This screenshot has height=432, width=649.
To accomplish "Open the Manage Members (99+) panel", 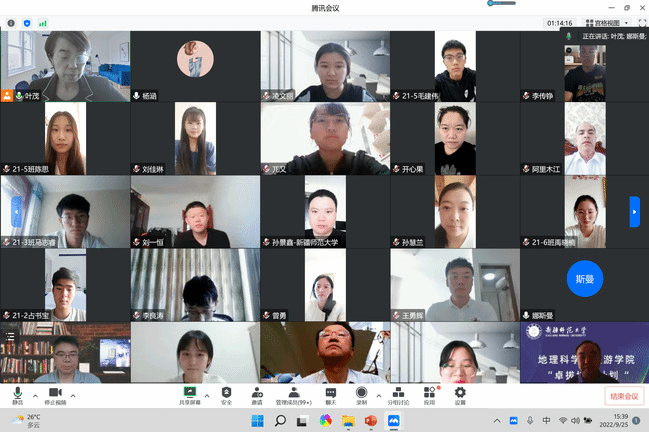I will point(293,393).
